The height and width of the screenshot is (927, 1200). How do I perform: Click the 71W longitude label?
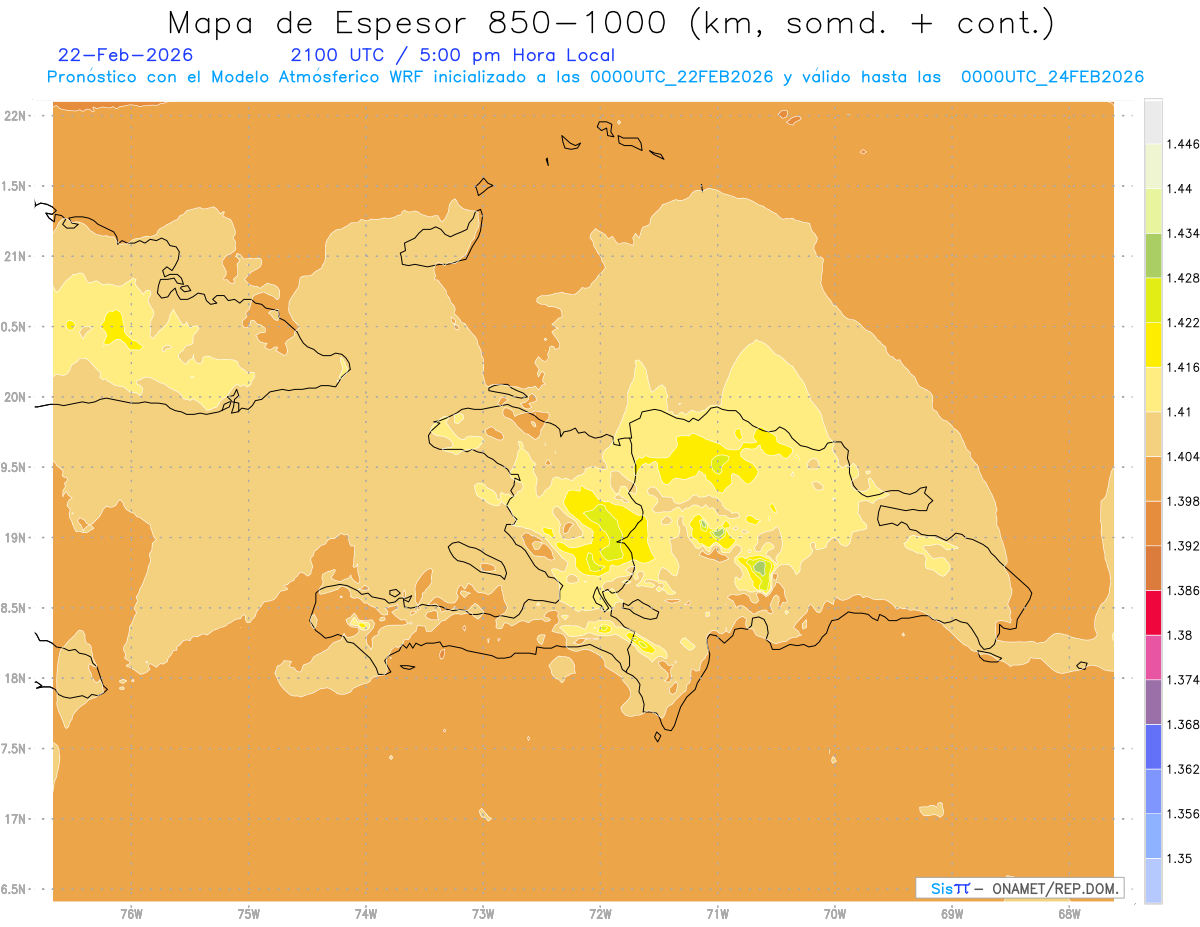pos(717,913)
